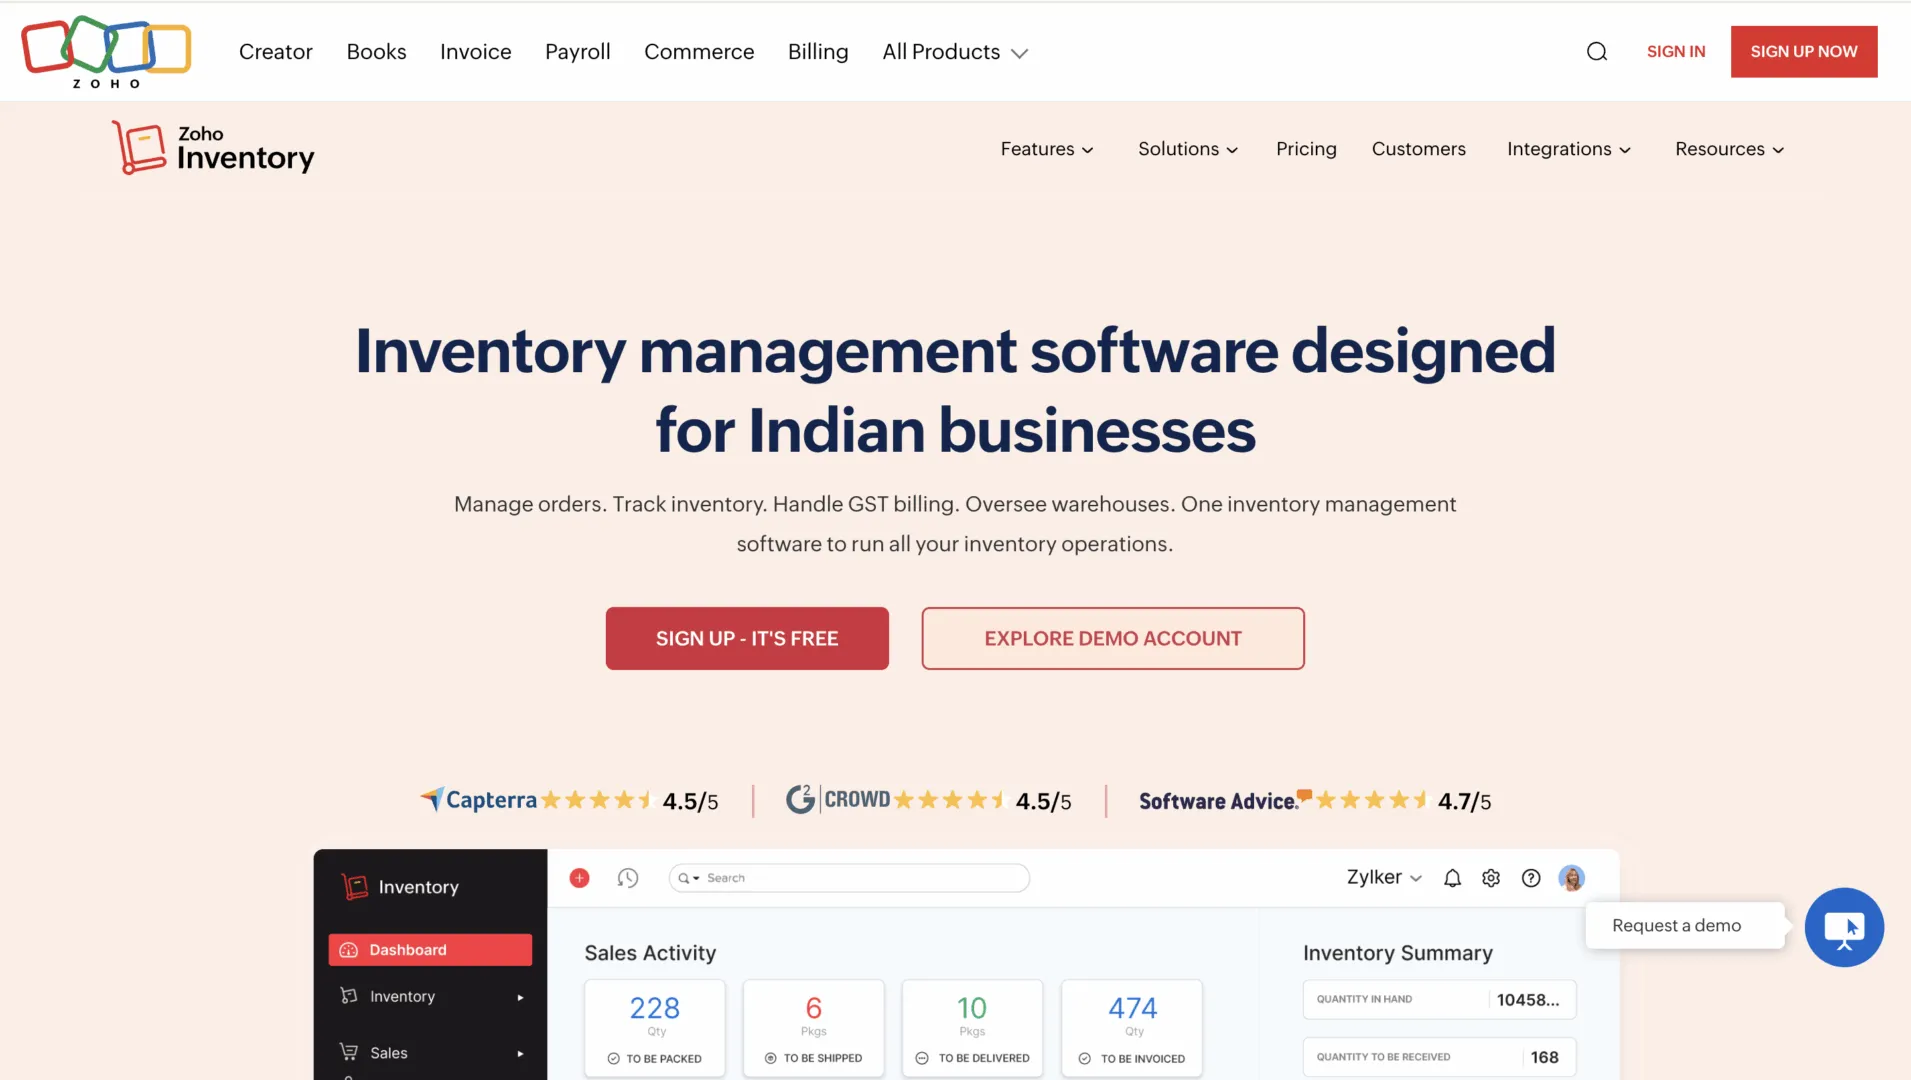
Task: Click the 228 To Be Packed card
Action: tap(655, 1028)
